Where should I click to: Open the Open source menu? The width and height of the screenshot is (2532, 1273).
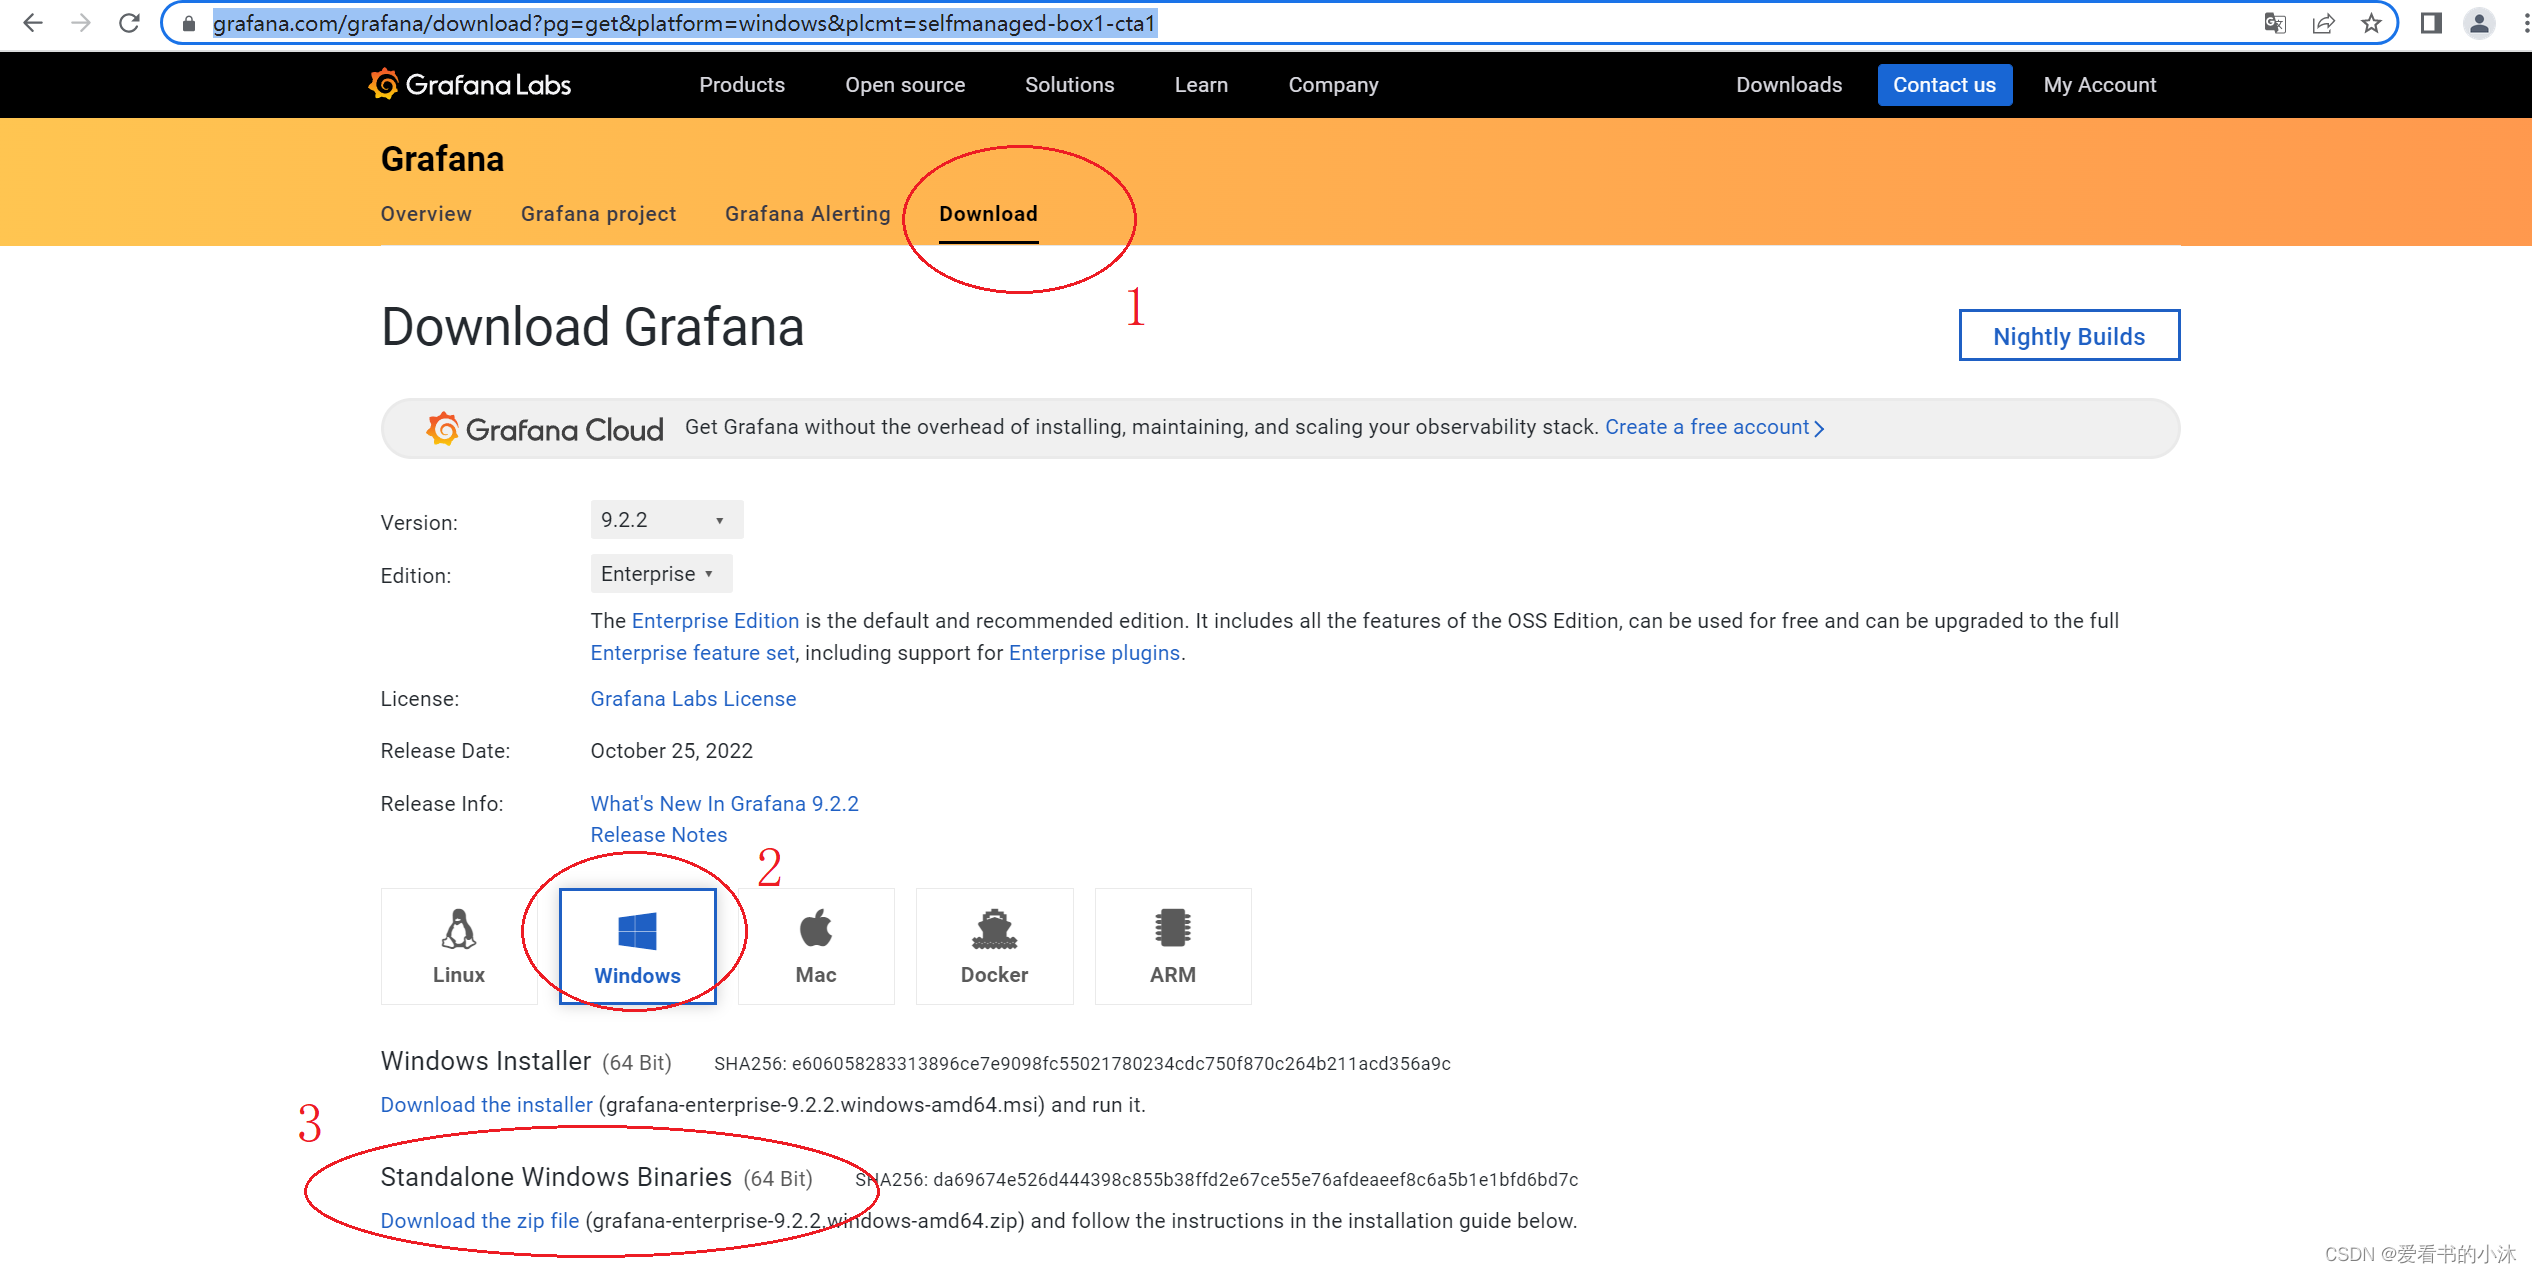pos(905,85)
